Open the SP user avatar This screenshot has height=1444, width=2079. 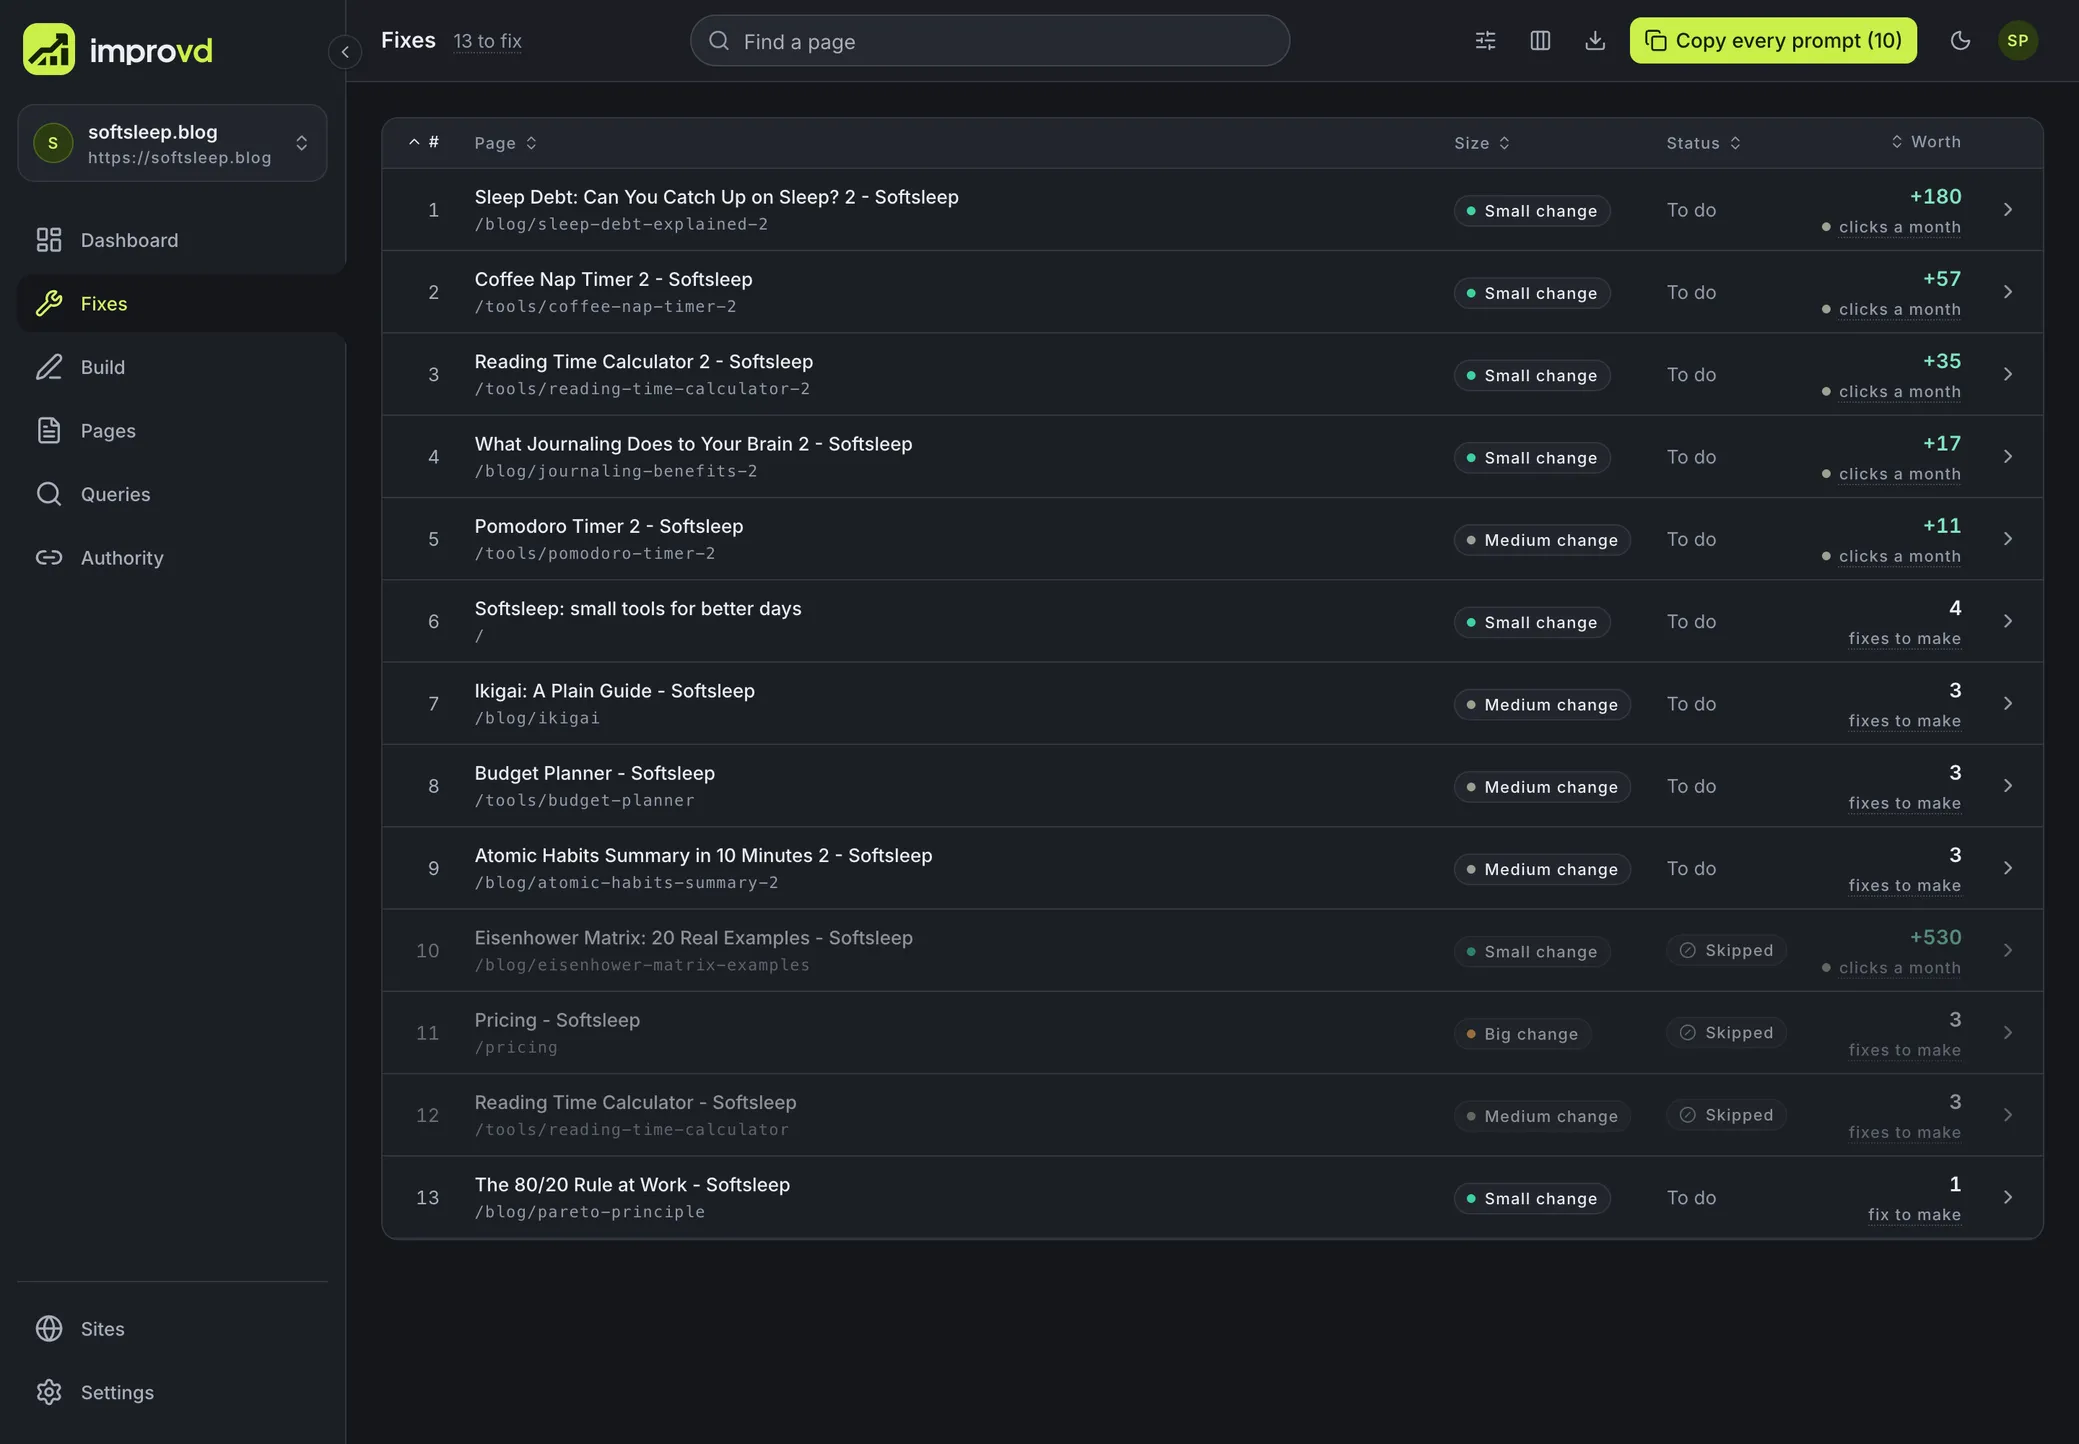(x=2018, y=41)
